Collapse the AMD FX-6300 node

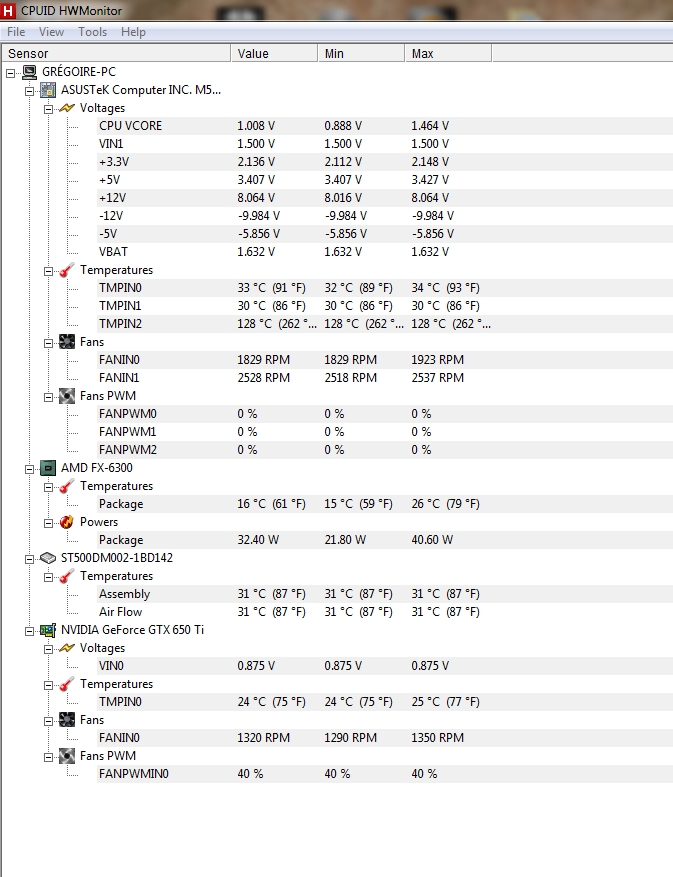click(29, 469)
